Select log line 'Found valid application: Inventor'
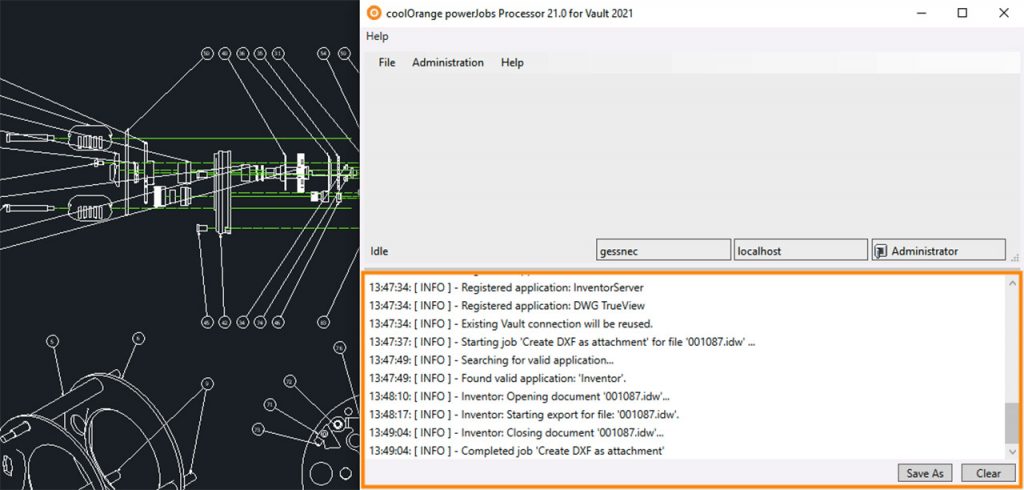 coord(498,378)
